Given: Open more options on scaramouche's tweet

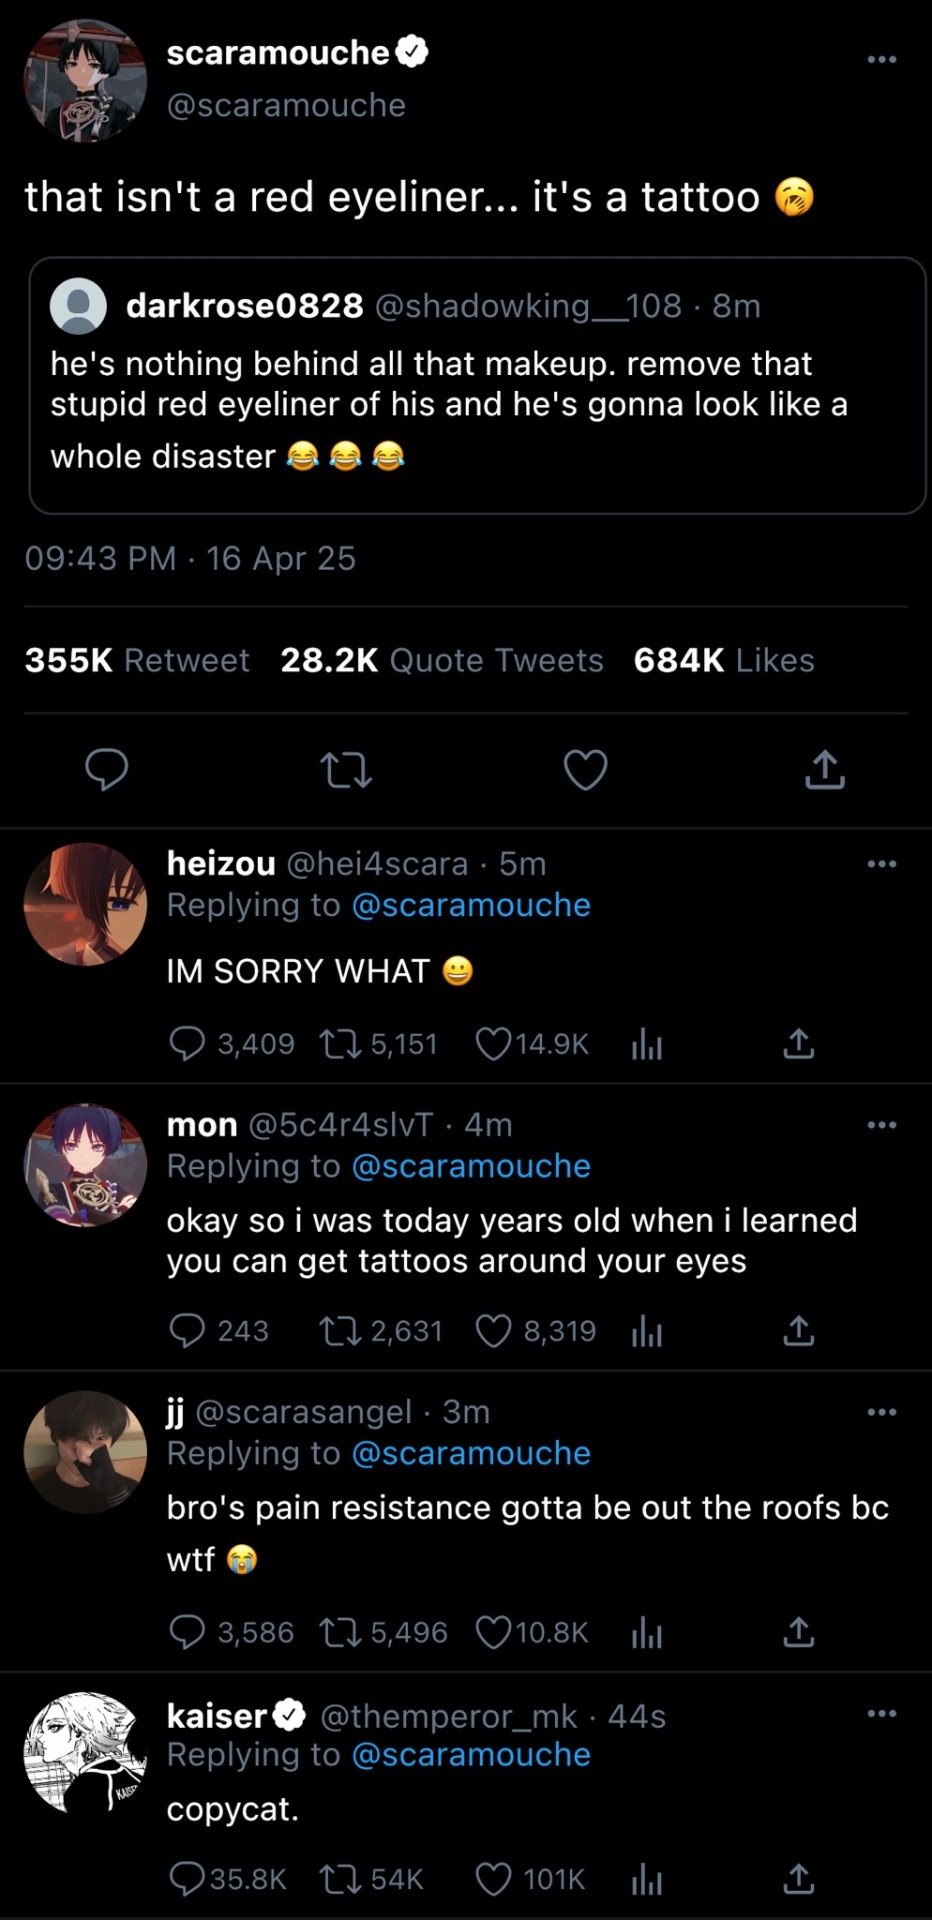Looking at the screenshot, I should (x=881, y=60).
